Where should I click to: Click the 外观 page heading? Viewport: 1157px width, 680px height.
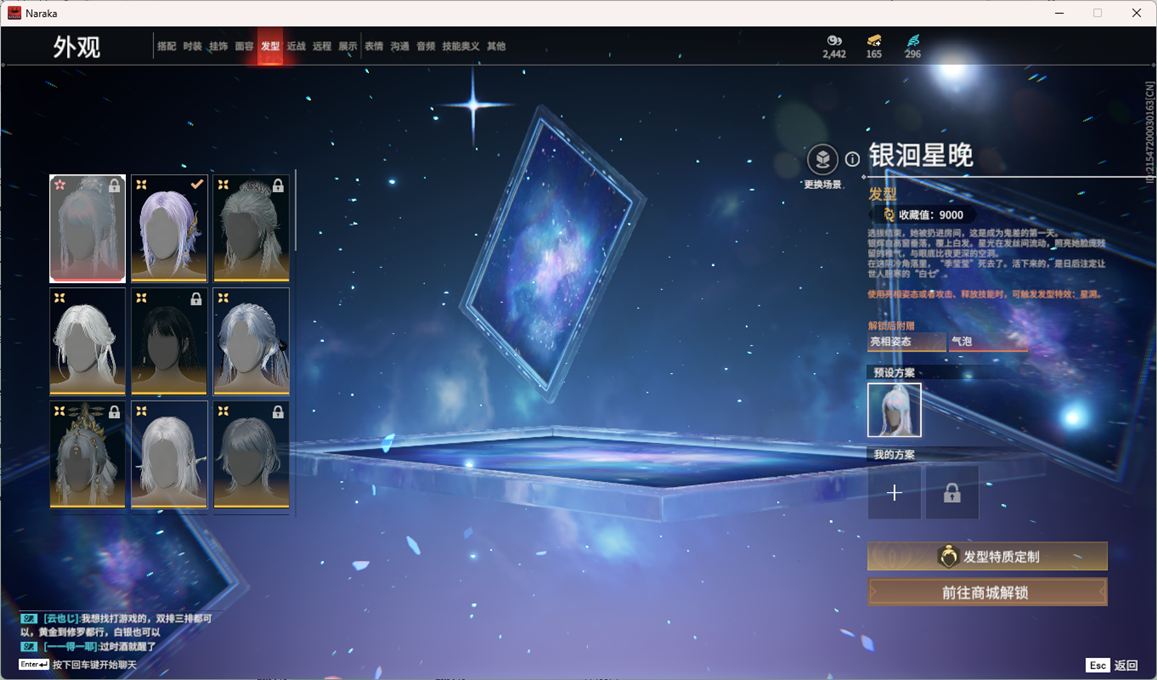coord(76,47)
